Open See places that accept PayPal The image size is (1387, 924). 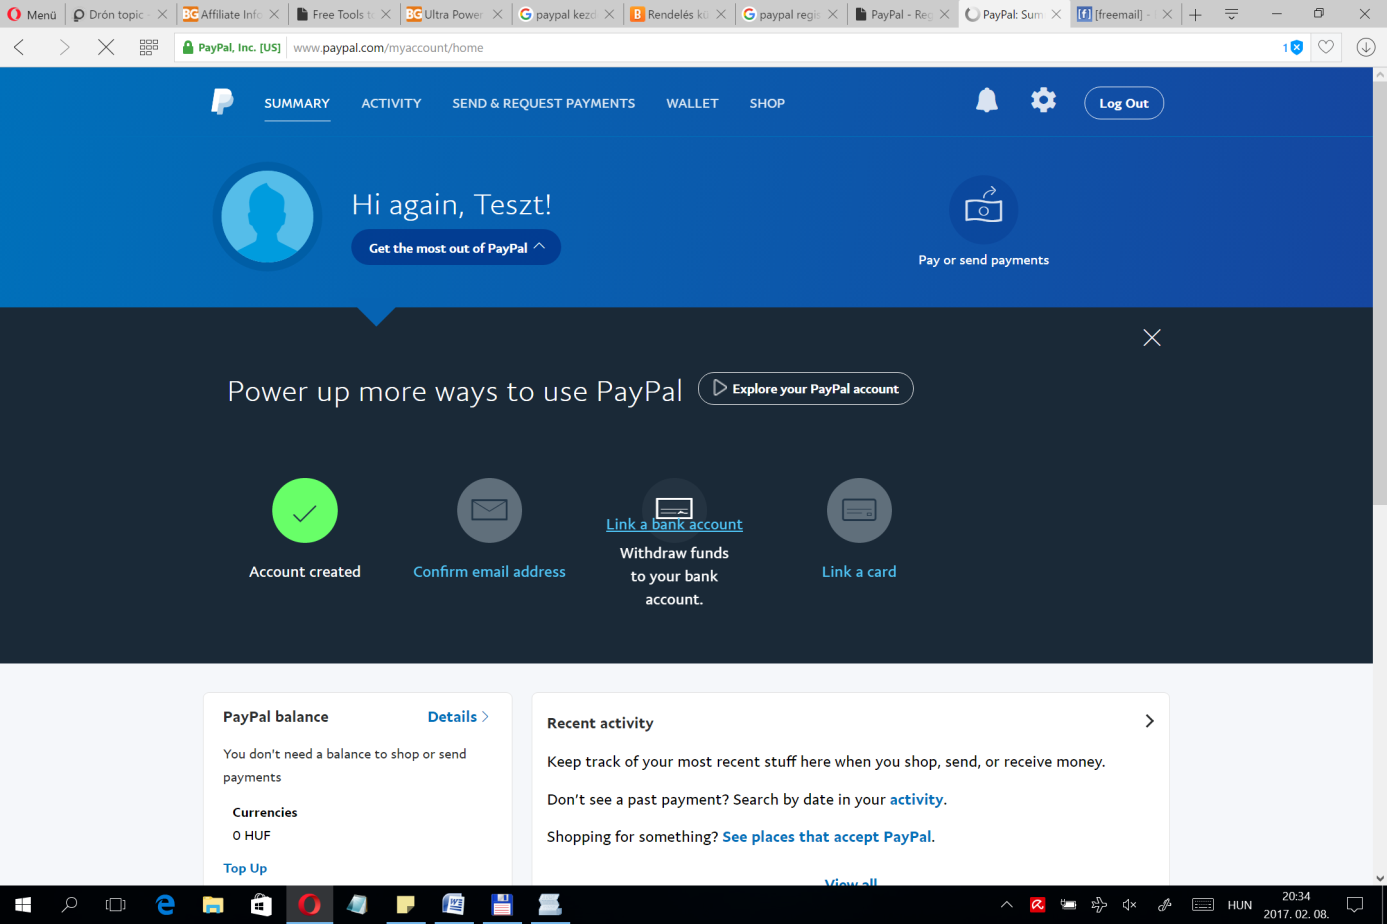(x=826, y=836)
